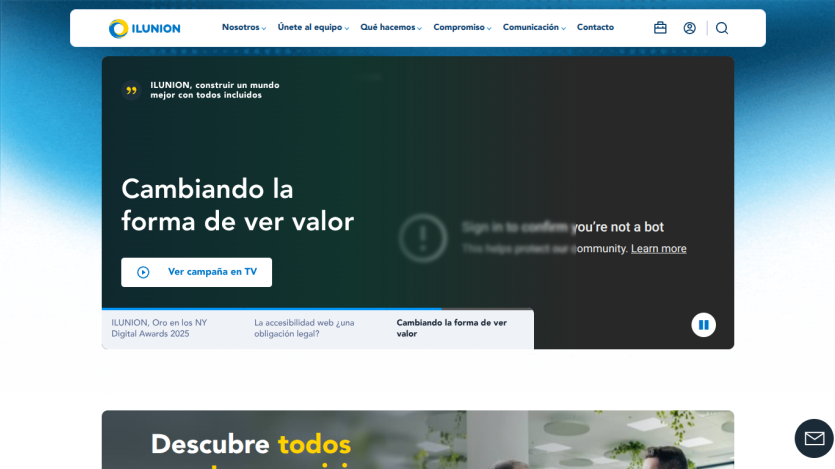
Task: Open the search magnifier icon
Action: click(x=722, y=28)
